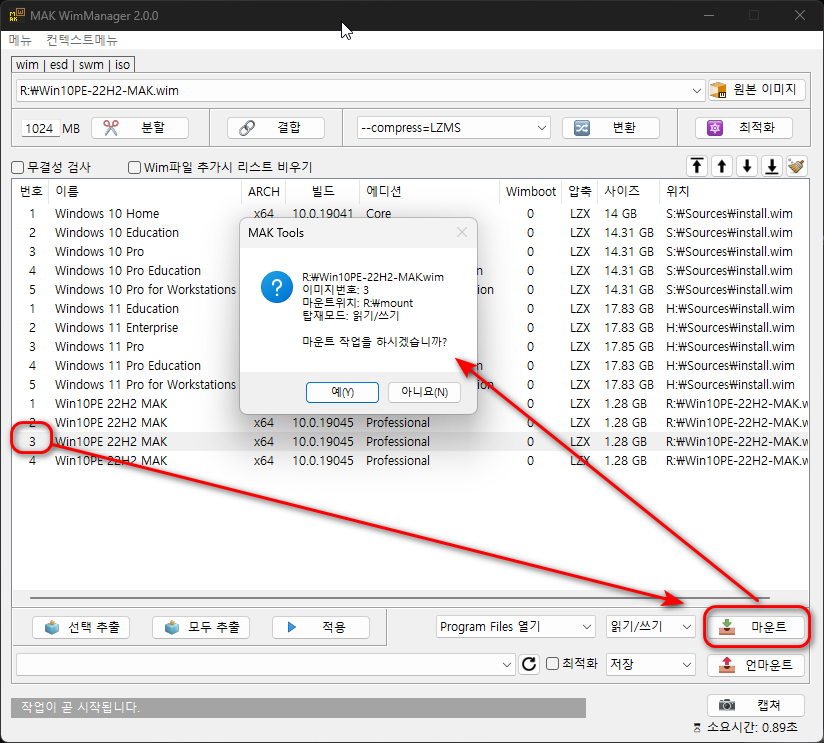Sort by the 에디션 column header
The image size is (824, 743).
(x=429, y=191)
